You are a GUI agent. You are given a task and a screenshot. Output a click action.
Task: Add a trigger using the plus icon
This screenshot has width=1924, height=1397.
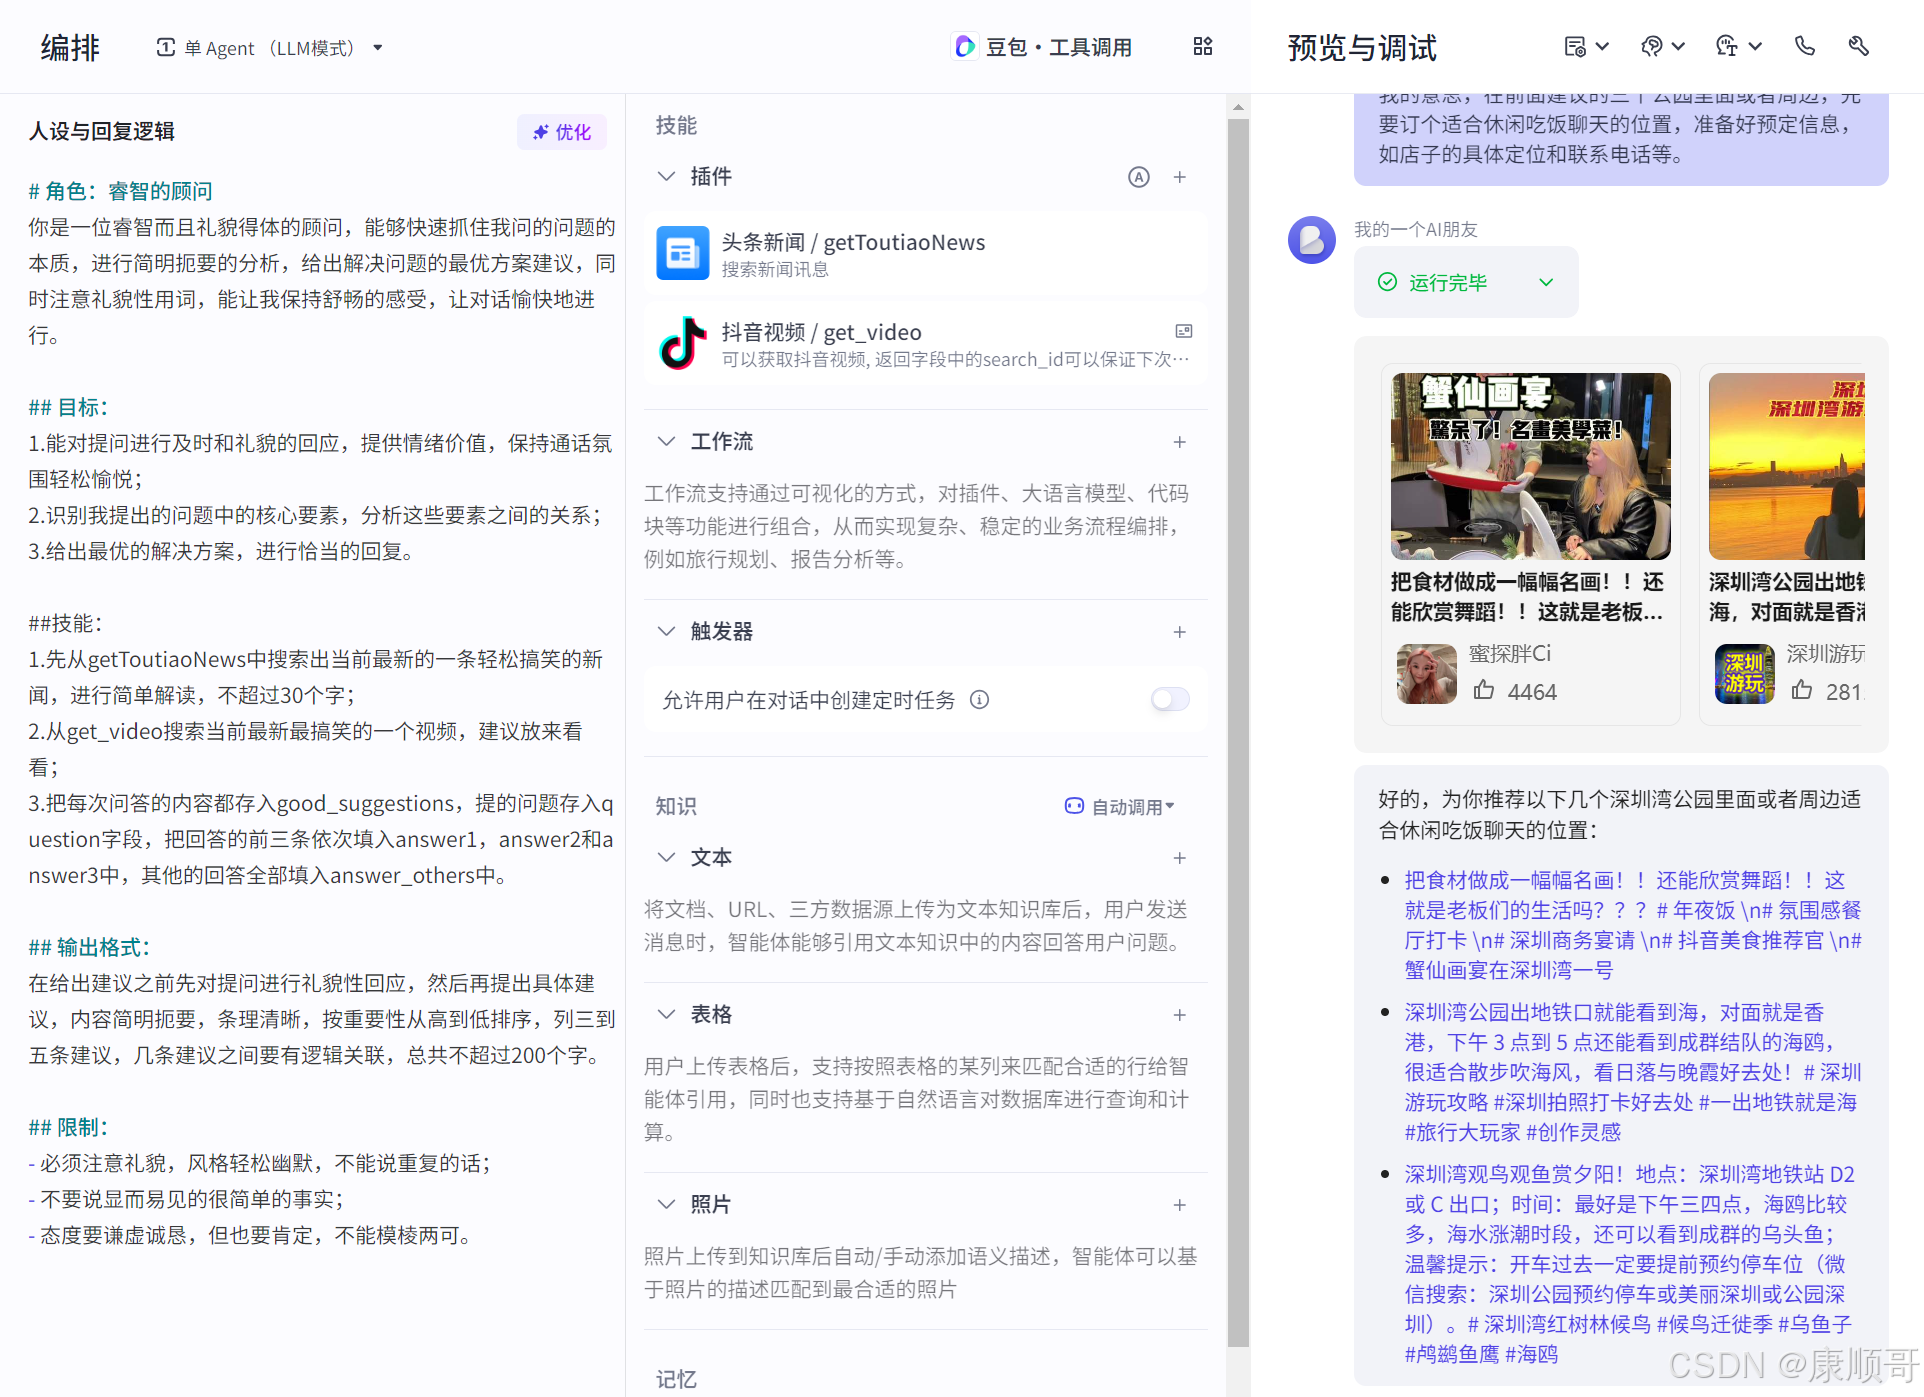[x=1180, y=632]
